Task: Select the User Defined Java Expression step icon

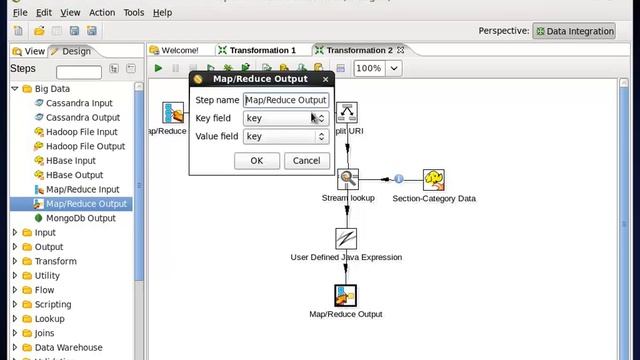Action: point(346,239)
